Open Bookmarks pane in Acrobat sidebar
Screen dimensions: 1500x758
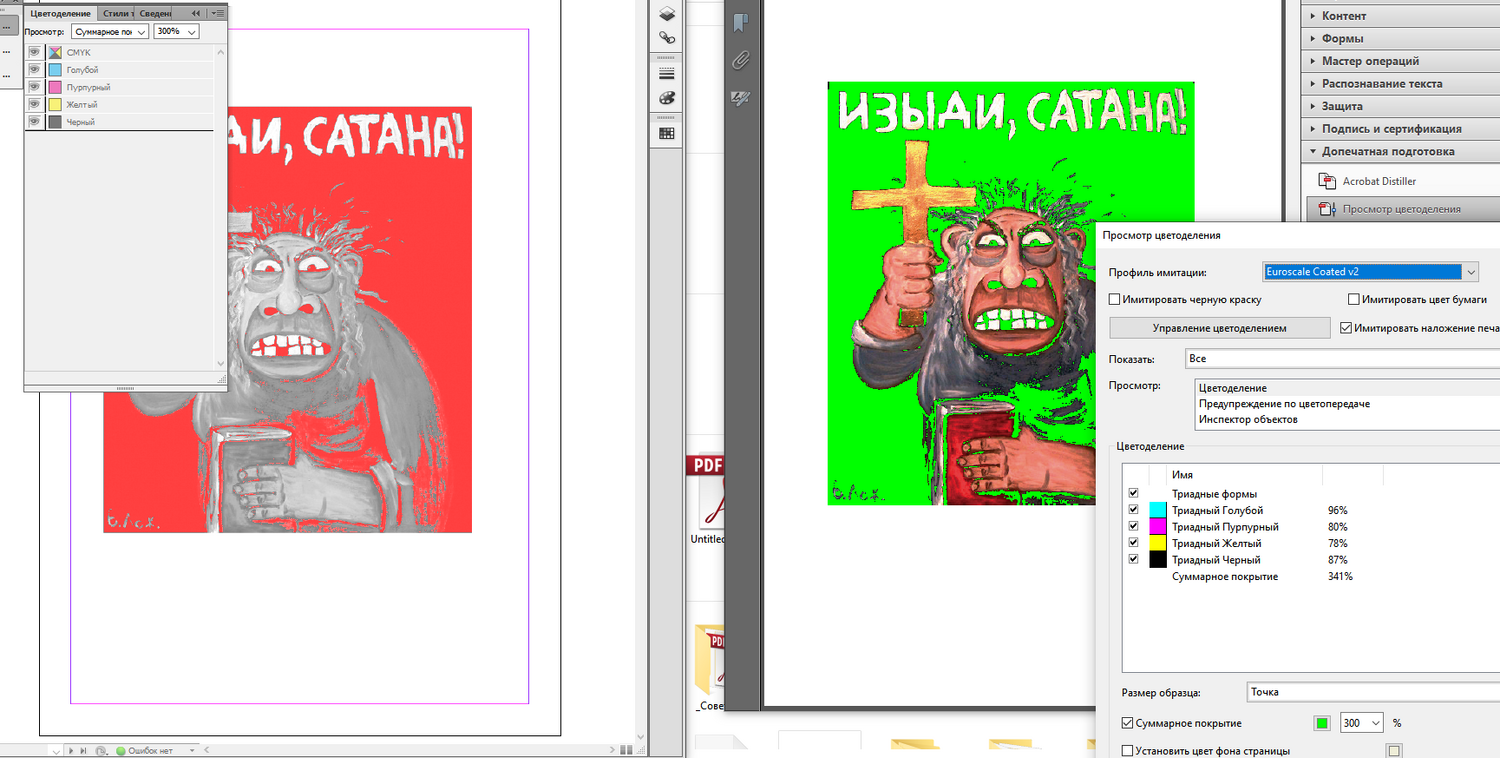(x=740, y=22)
